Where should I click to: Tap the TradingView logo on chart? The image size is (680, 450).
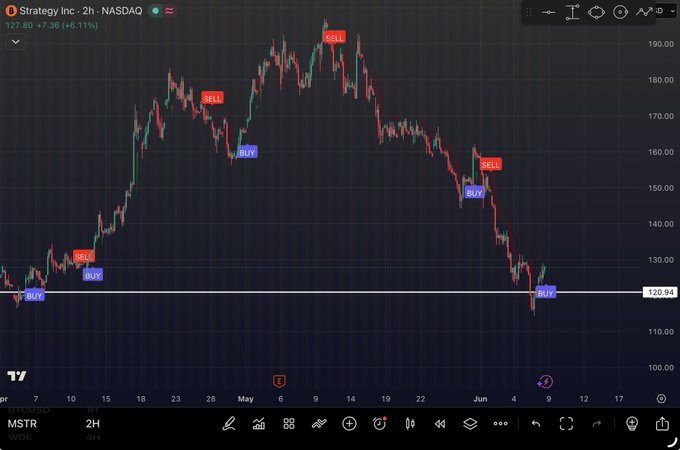17,376
